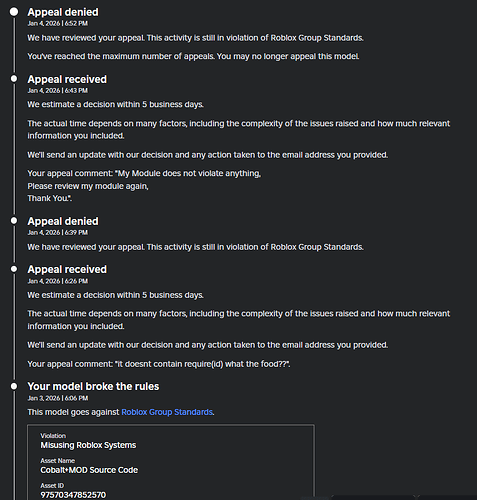This screenshot has height=500, width=477.
Task: Click the topmost 'Appeal denied' heading
Action: [x=63, y=12]
